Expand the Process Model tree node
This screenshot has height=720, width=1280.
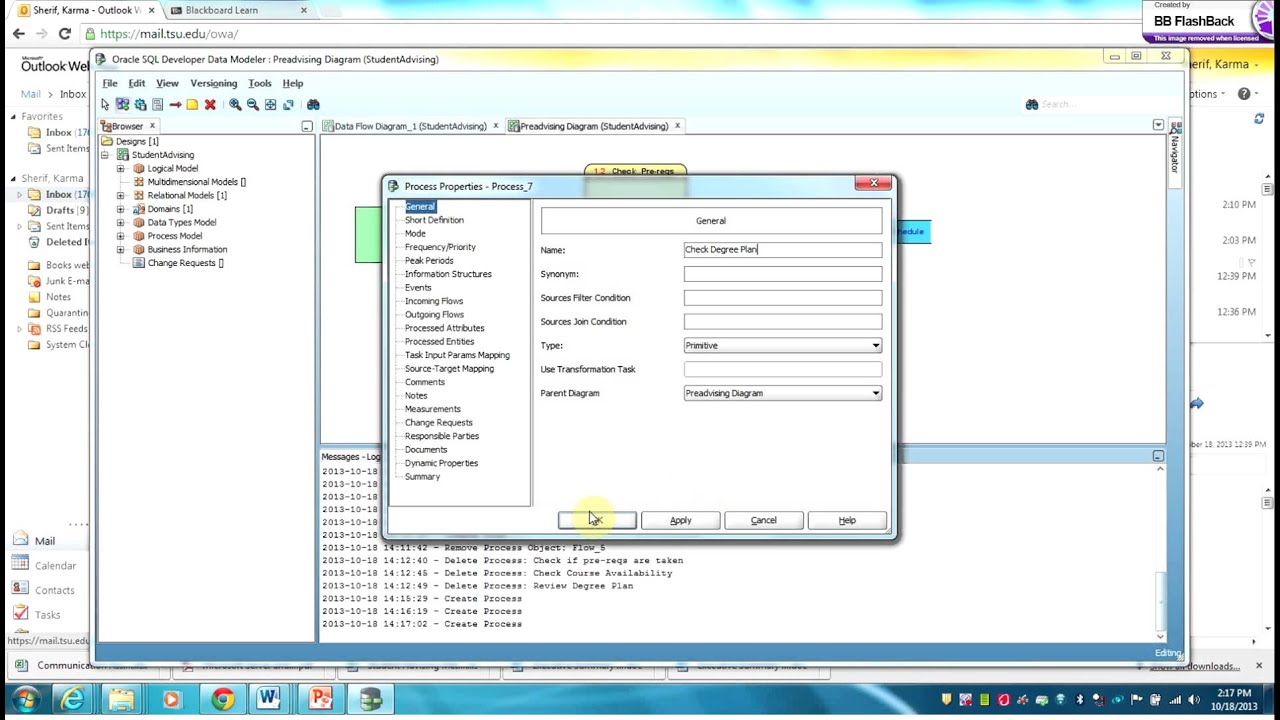tap(120, 236)
